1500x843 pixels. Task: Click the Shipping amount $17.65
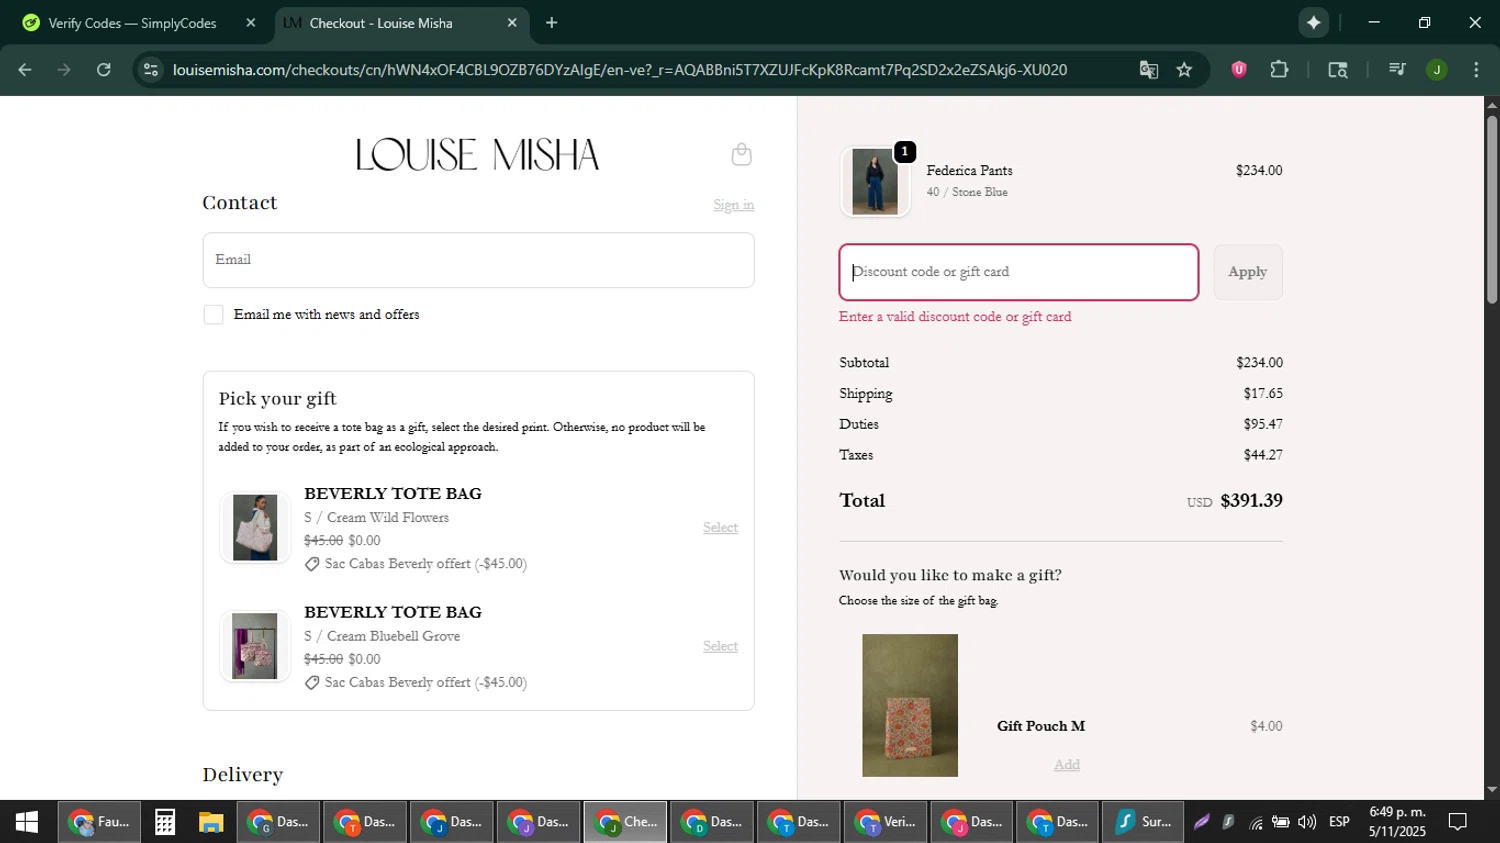pos(1263,394)
